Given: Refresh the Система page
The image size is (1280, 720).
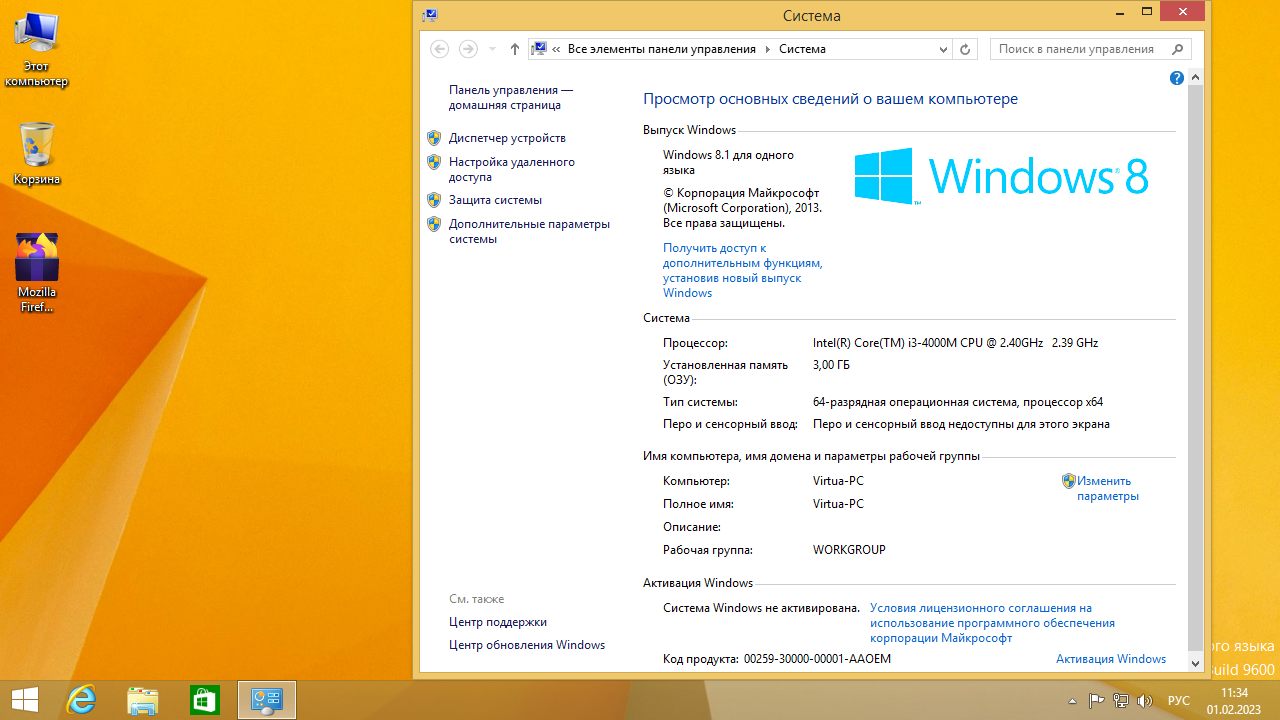Looking at the screenshot, I should tap(965, 49).
